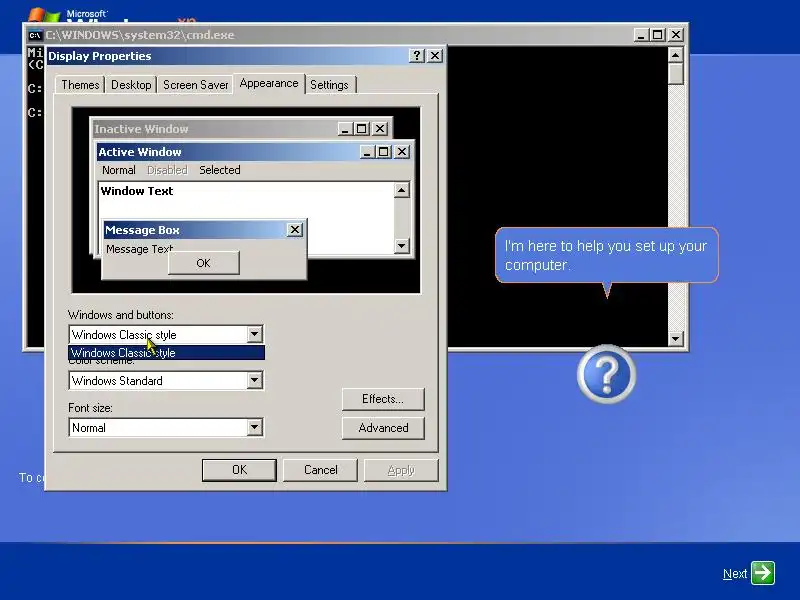The height and width of the screenshot is (600, 800).
Task: Close the Display Properties dialog
Action: click(x=435, y=56)
